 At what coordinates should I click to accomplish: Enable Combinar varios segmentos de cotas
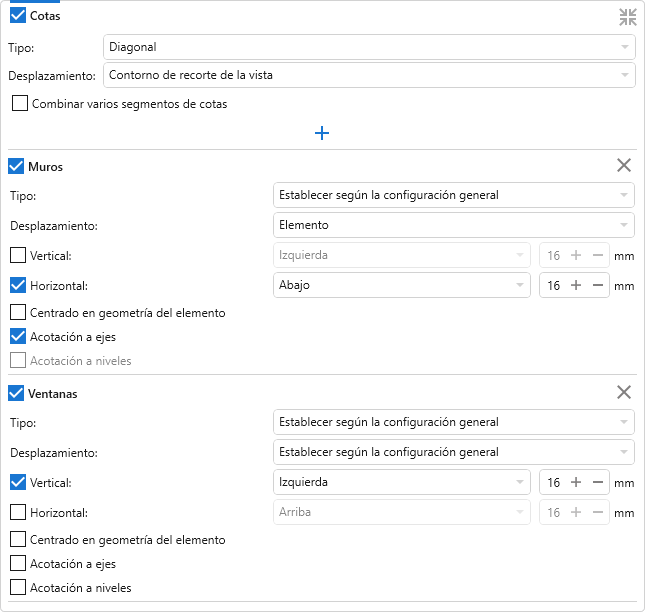[x=20, y=103]
